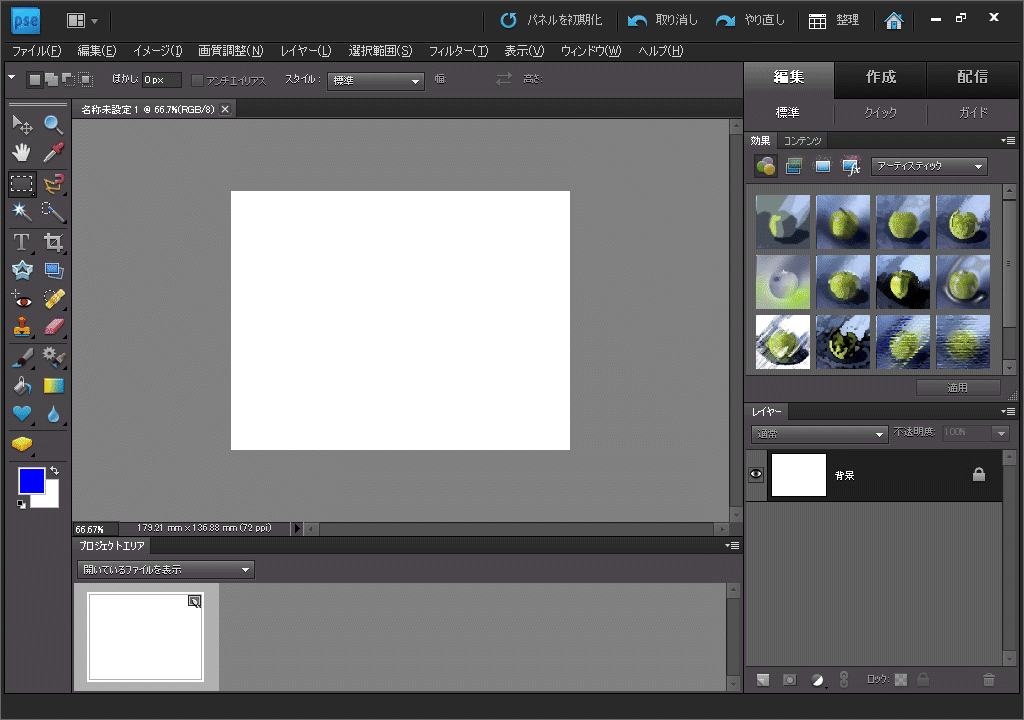Select the Hand tool
The image size is (1024, 720).
pos(21,152)
